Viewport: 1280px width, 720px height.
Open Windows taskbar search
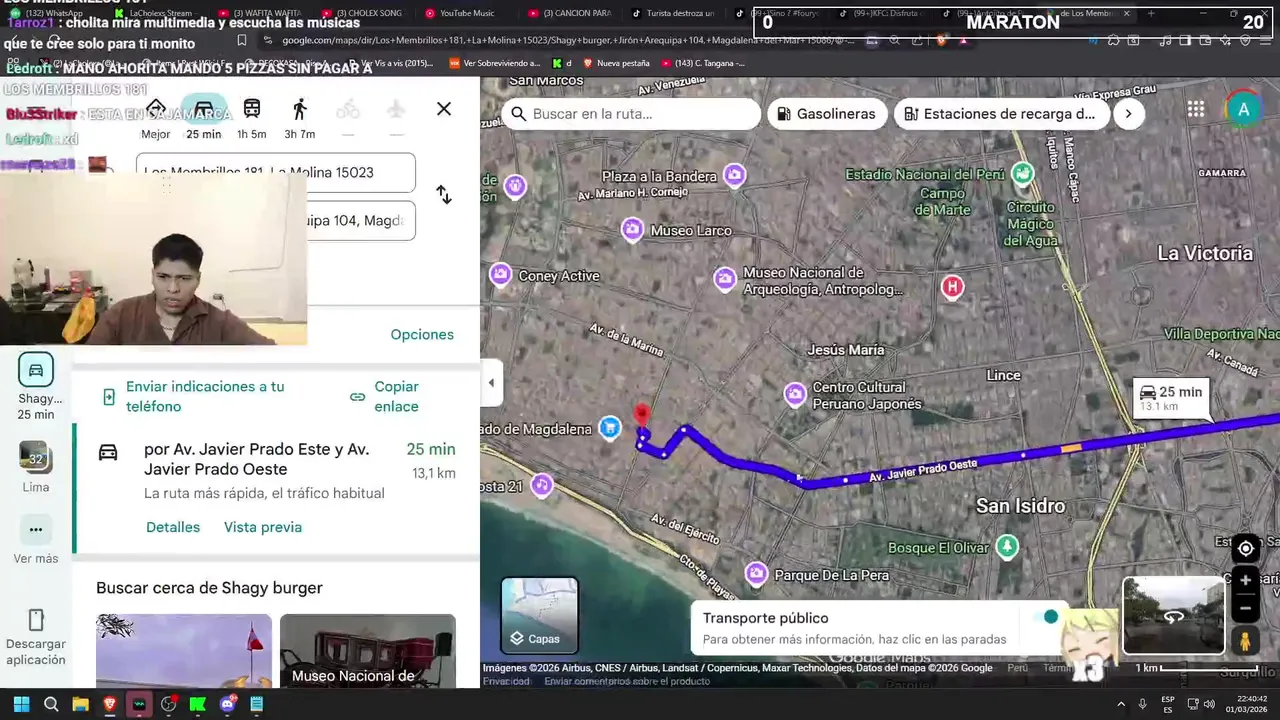pyautogui.click(x=51, y=704)
